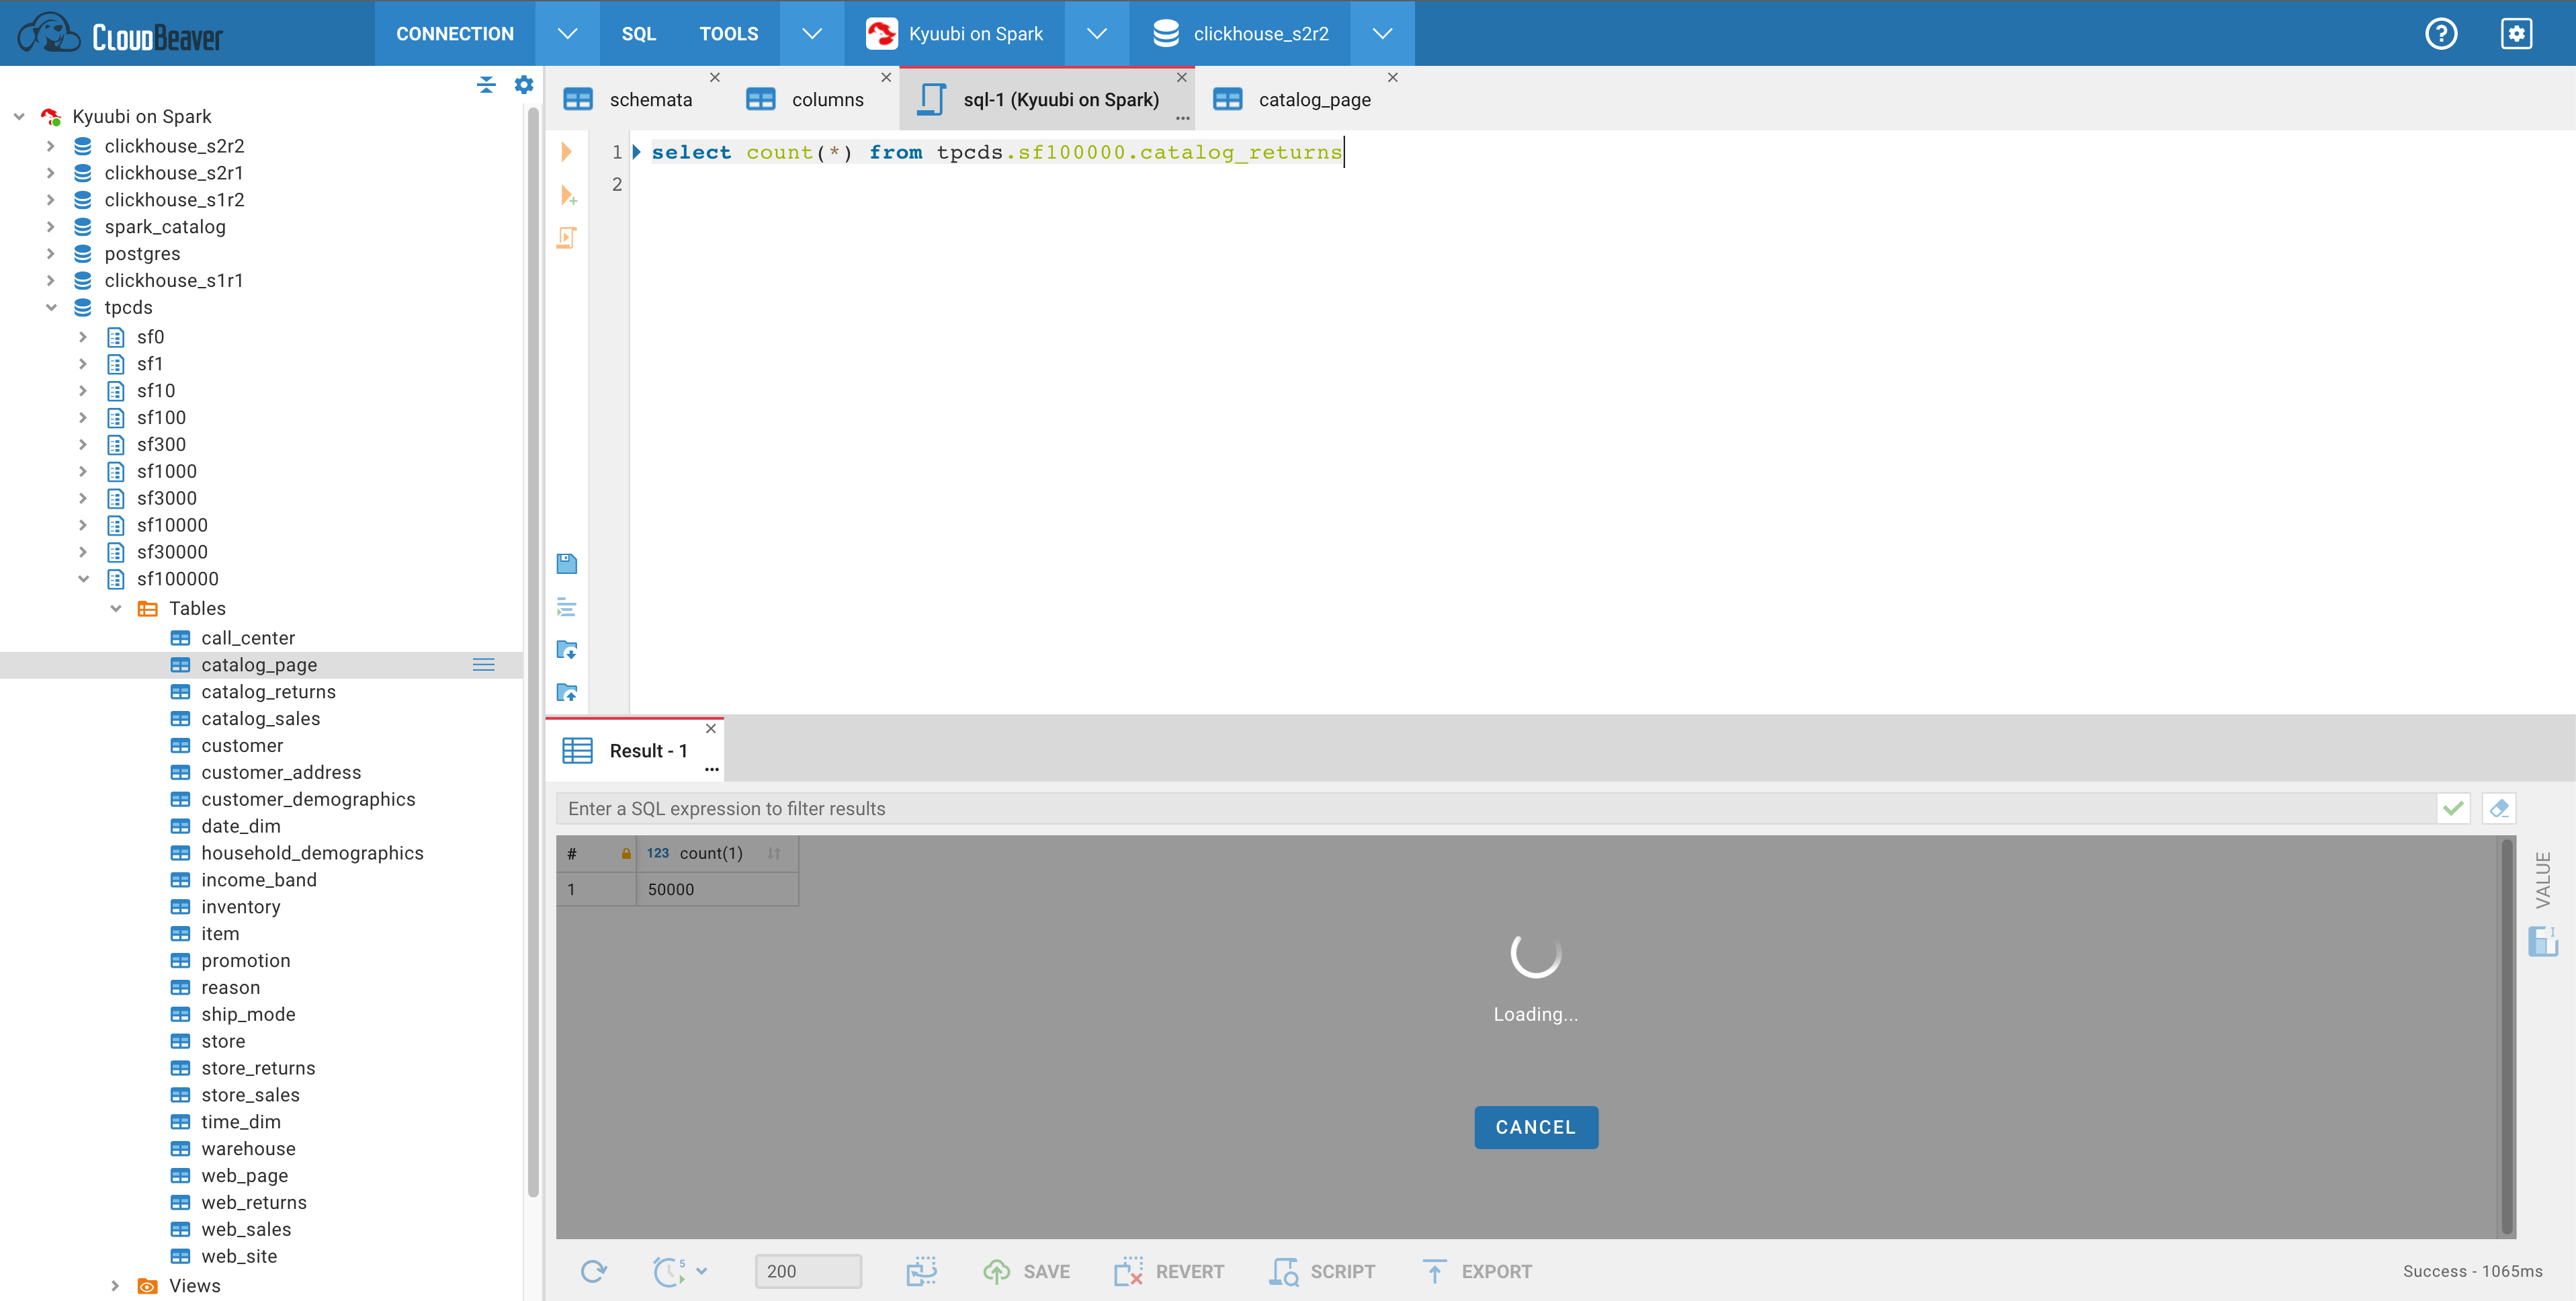Collapse the sf100000 schema node

pos(84,578)
